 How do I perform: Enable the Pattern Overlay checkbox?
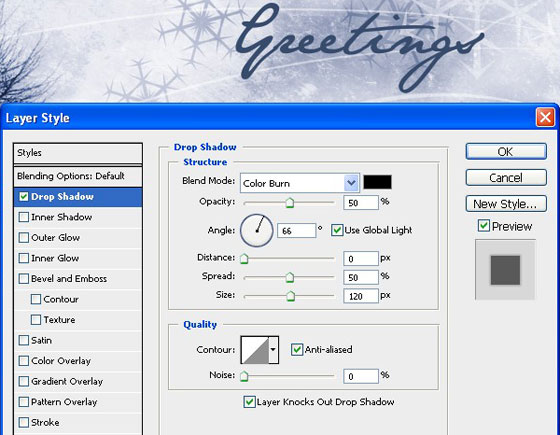click(x=24, y=402)
